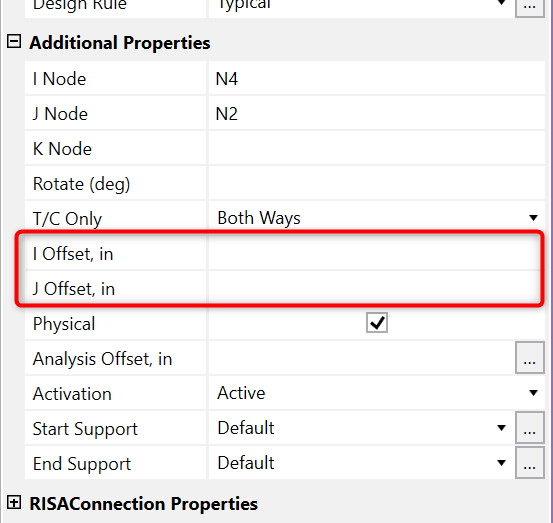Image resolution: width=553 pixels, height=523 pixels.
Task: Open the Activation dropdown arrow
Action: 533,393
